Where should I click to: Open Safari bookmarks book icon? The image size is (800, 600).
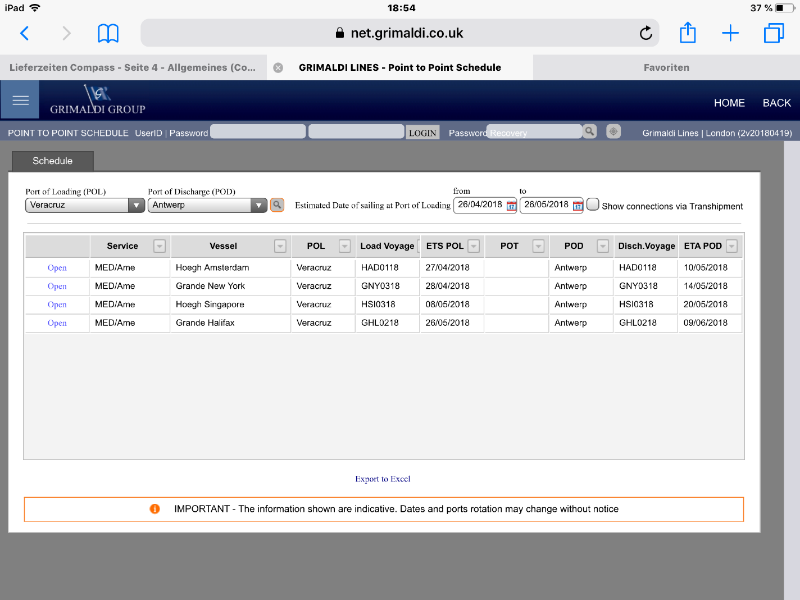[108, 33]
